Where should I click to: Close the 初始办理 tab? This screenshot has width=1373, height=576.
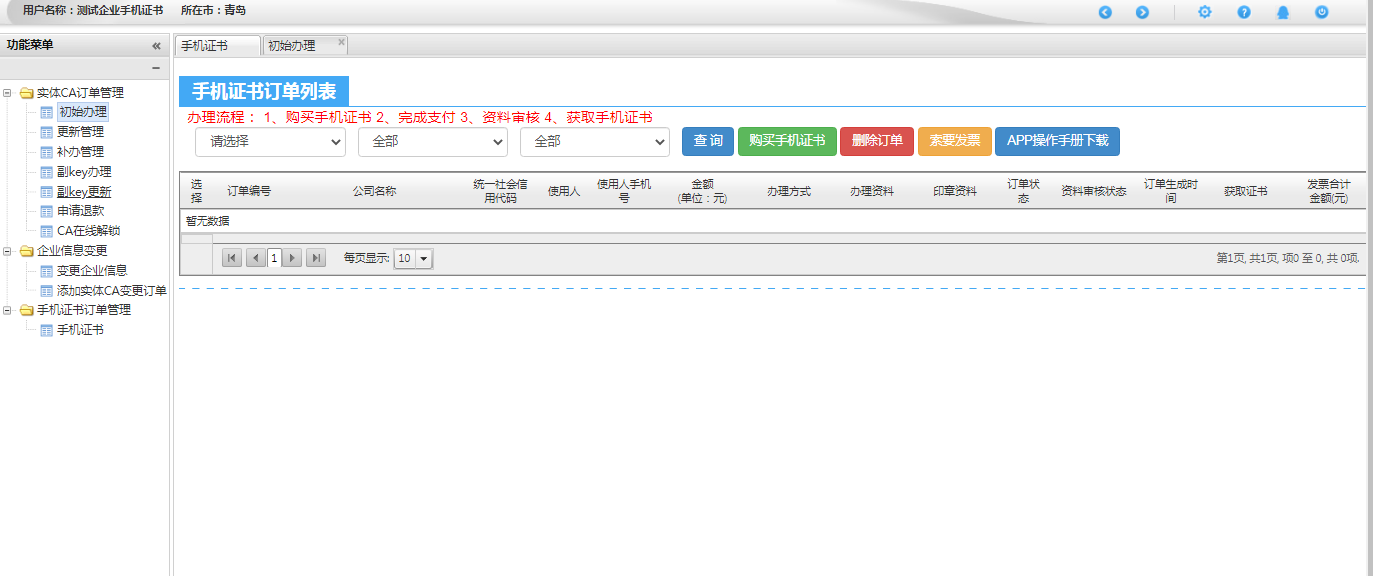[x=342, y=42]
